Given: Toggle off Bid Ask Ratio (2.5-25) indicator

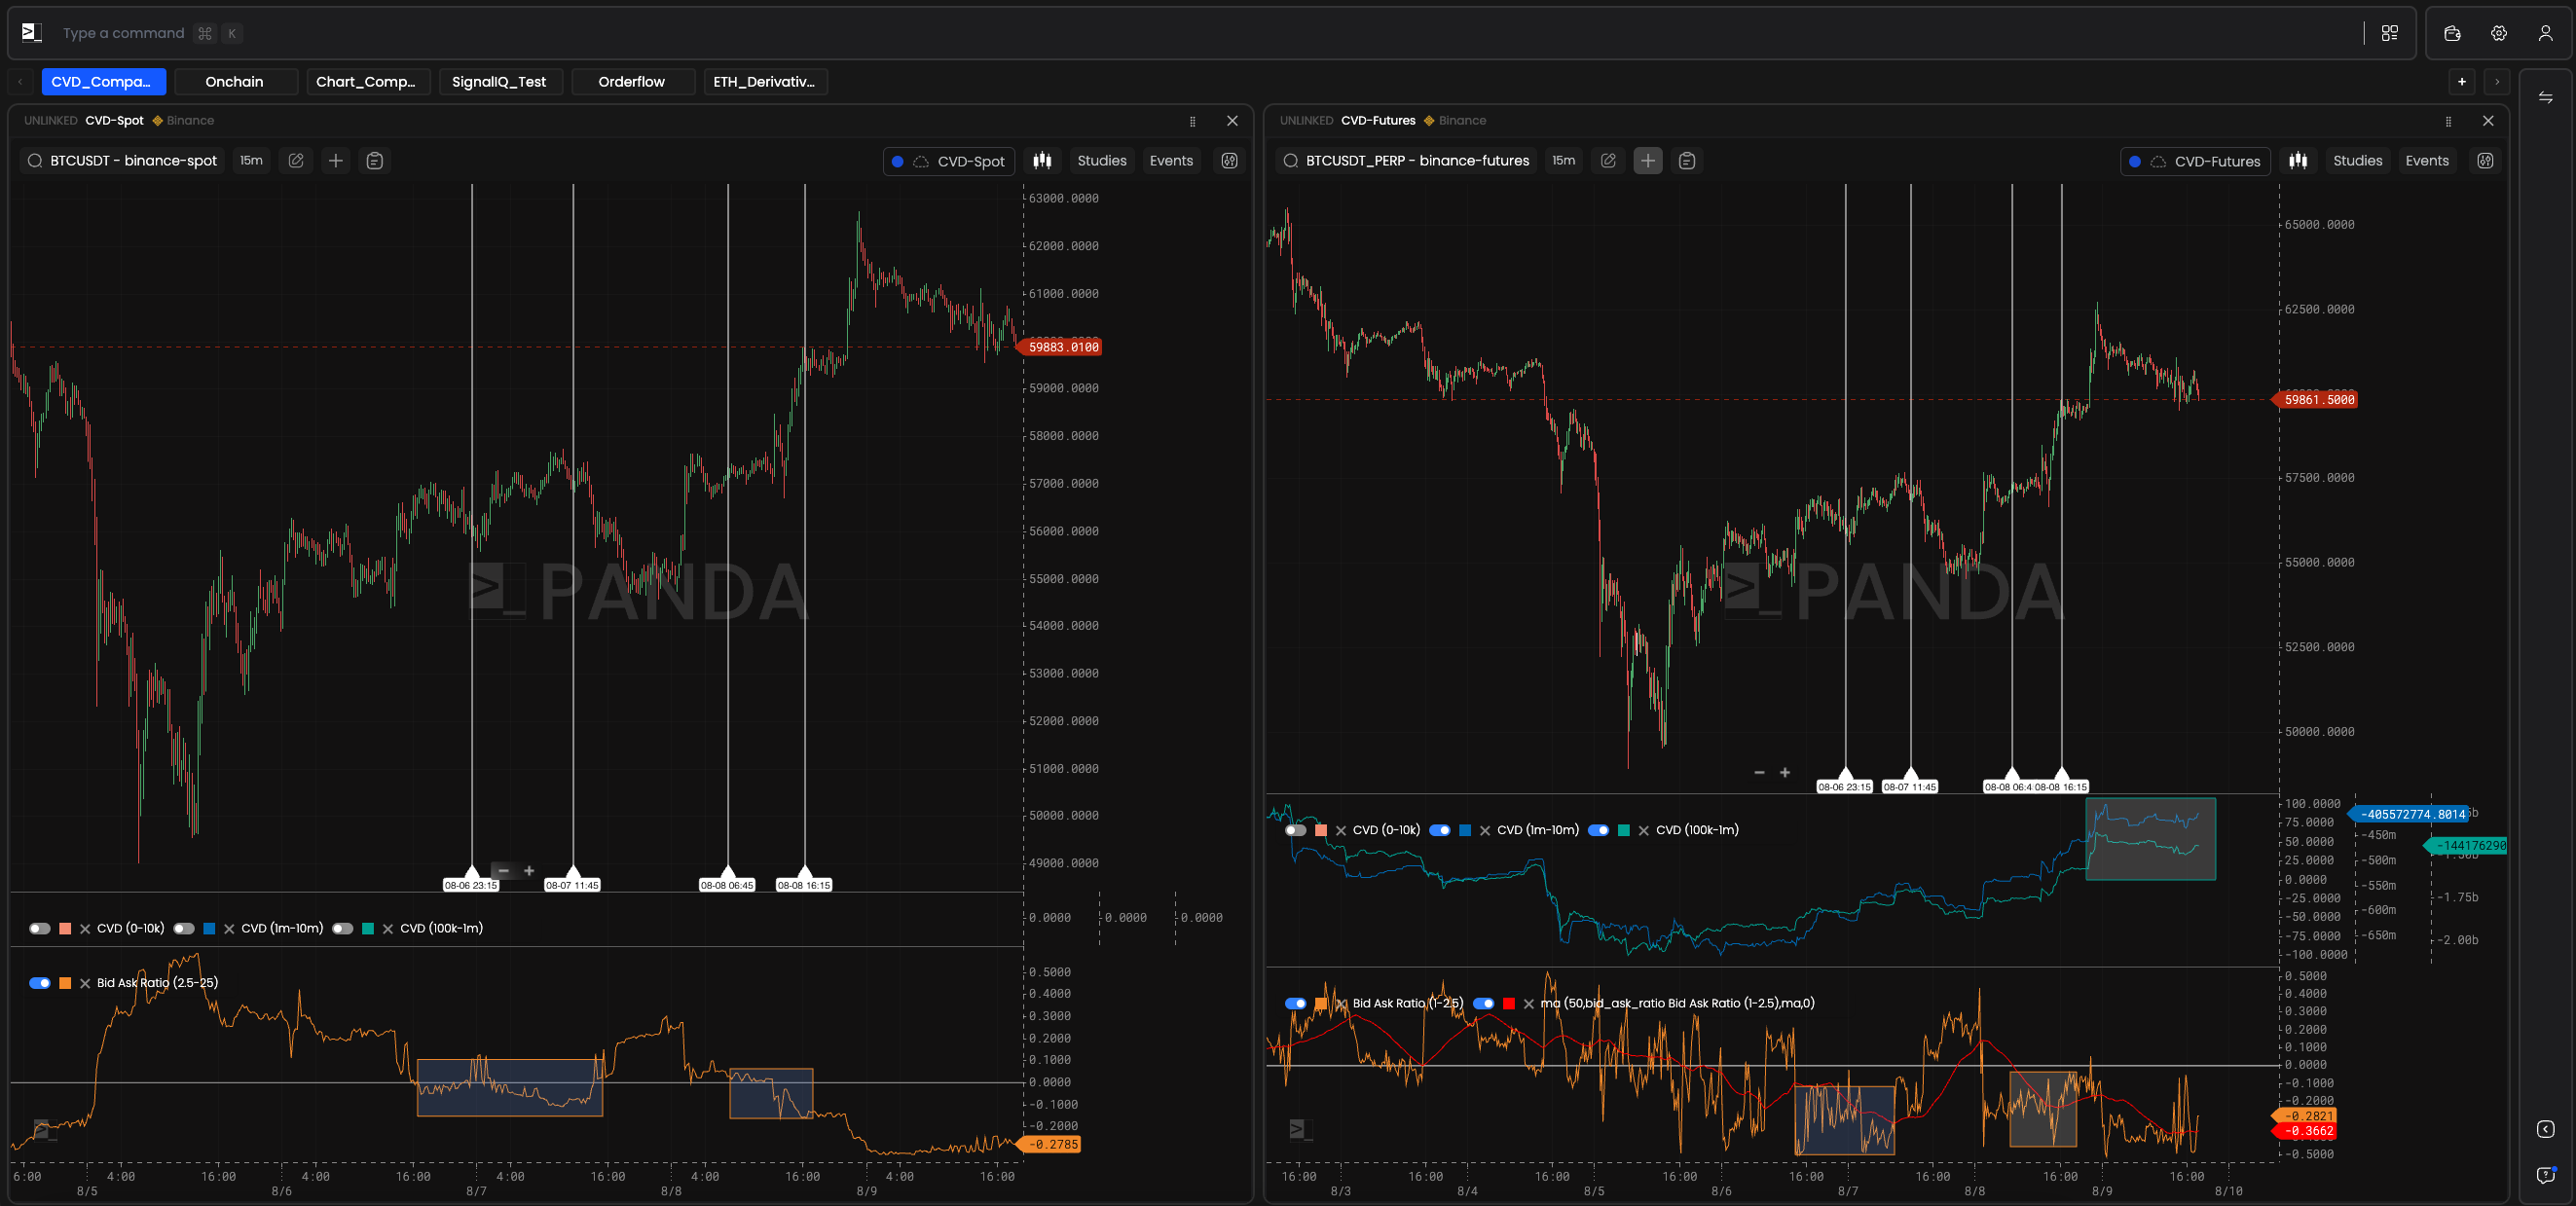Looking at the screenshot, I should [x=40, y=983].
